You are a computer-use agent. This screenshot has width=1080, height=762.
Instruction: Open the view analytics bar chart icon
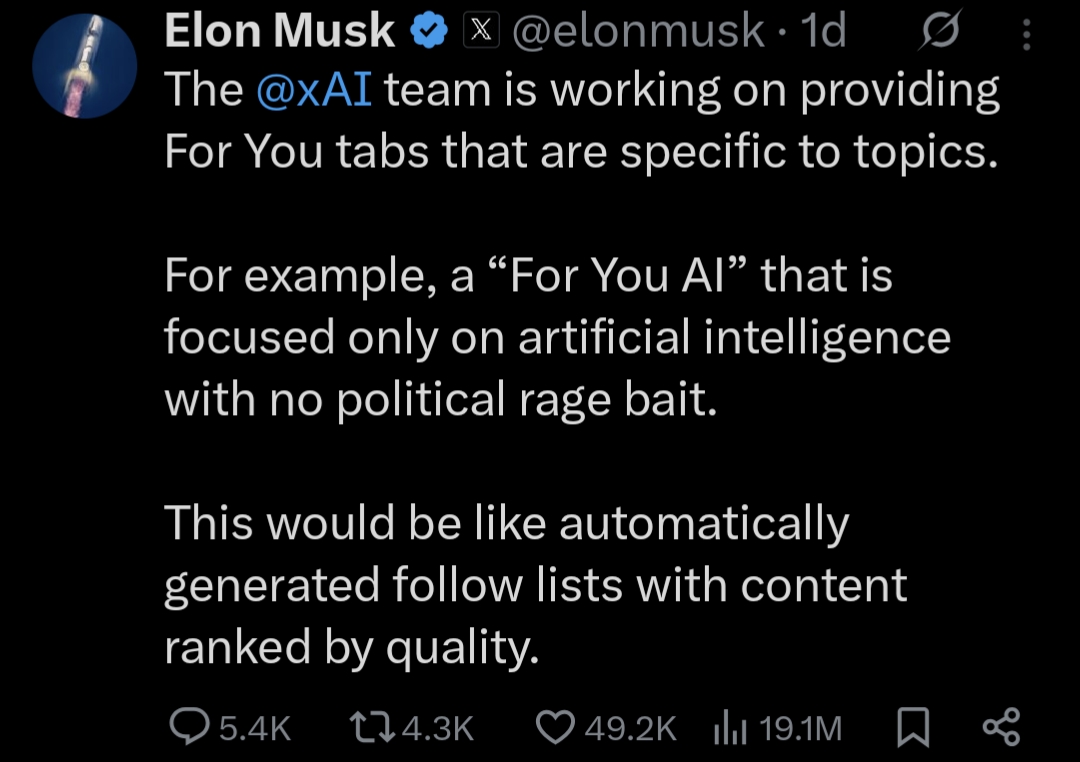click(730, 727)
